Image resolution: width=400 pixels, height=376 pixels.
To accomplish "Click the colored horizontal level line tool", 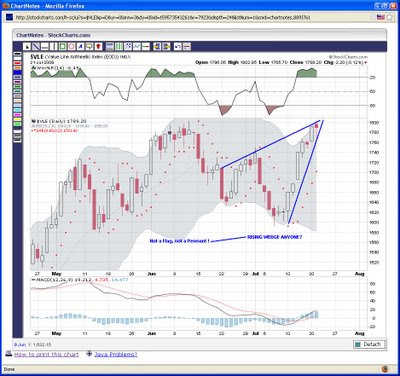I will coord(146,46).
